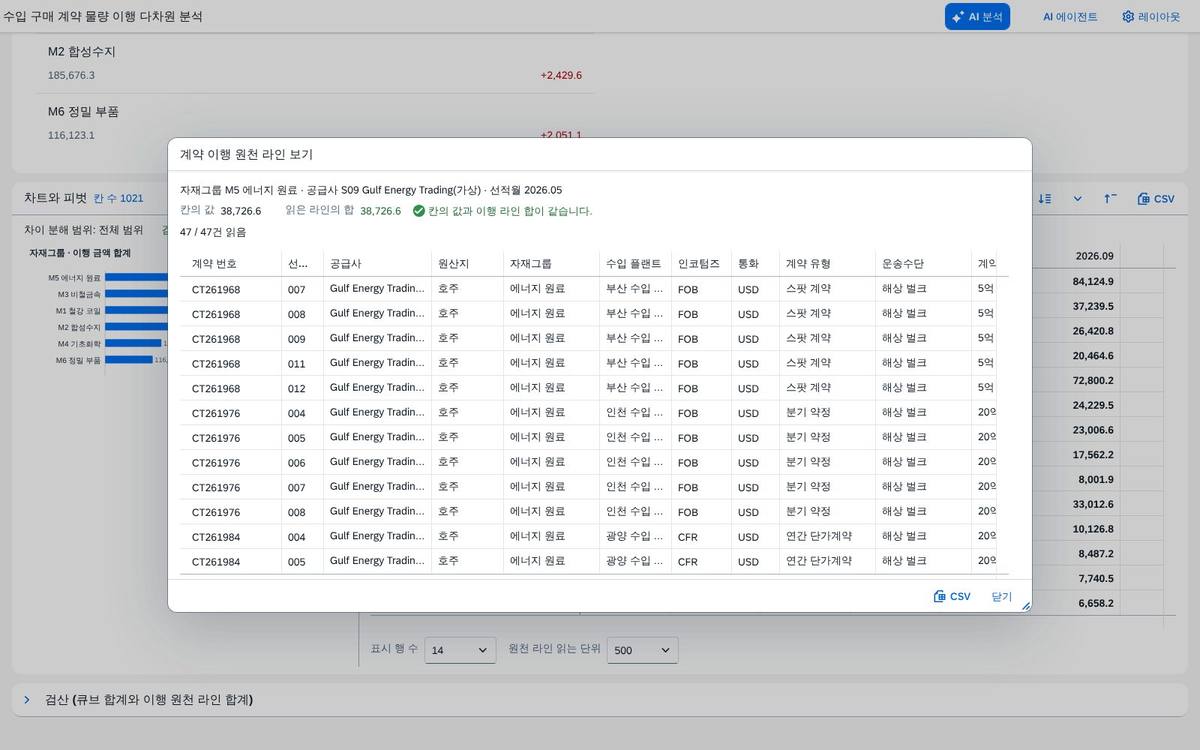Viewport: 1200px width, 750px height.
Task: Open the AI 에이전트 panel
Action: 1070,16
